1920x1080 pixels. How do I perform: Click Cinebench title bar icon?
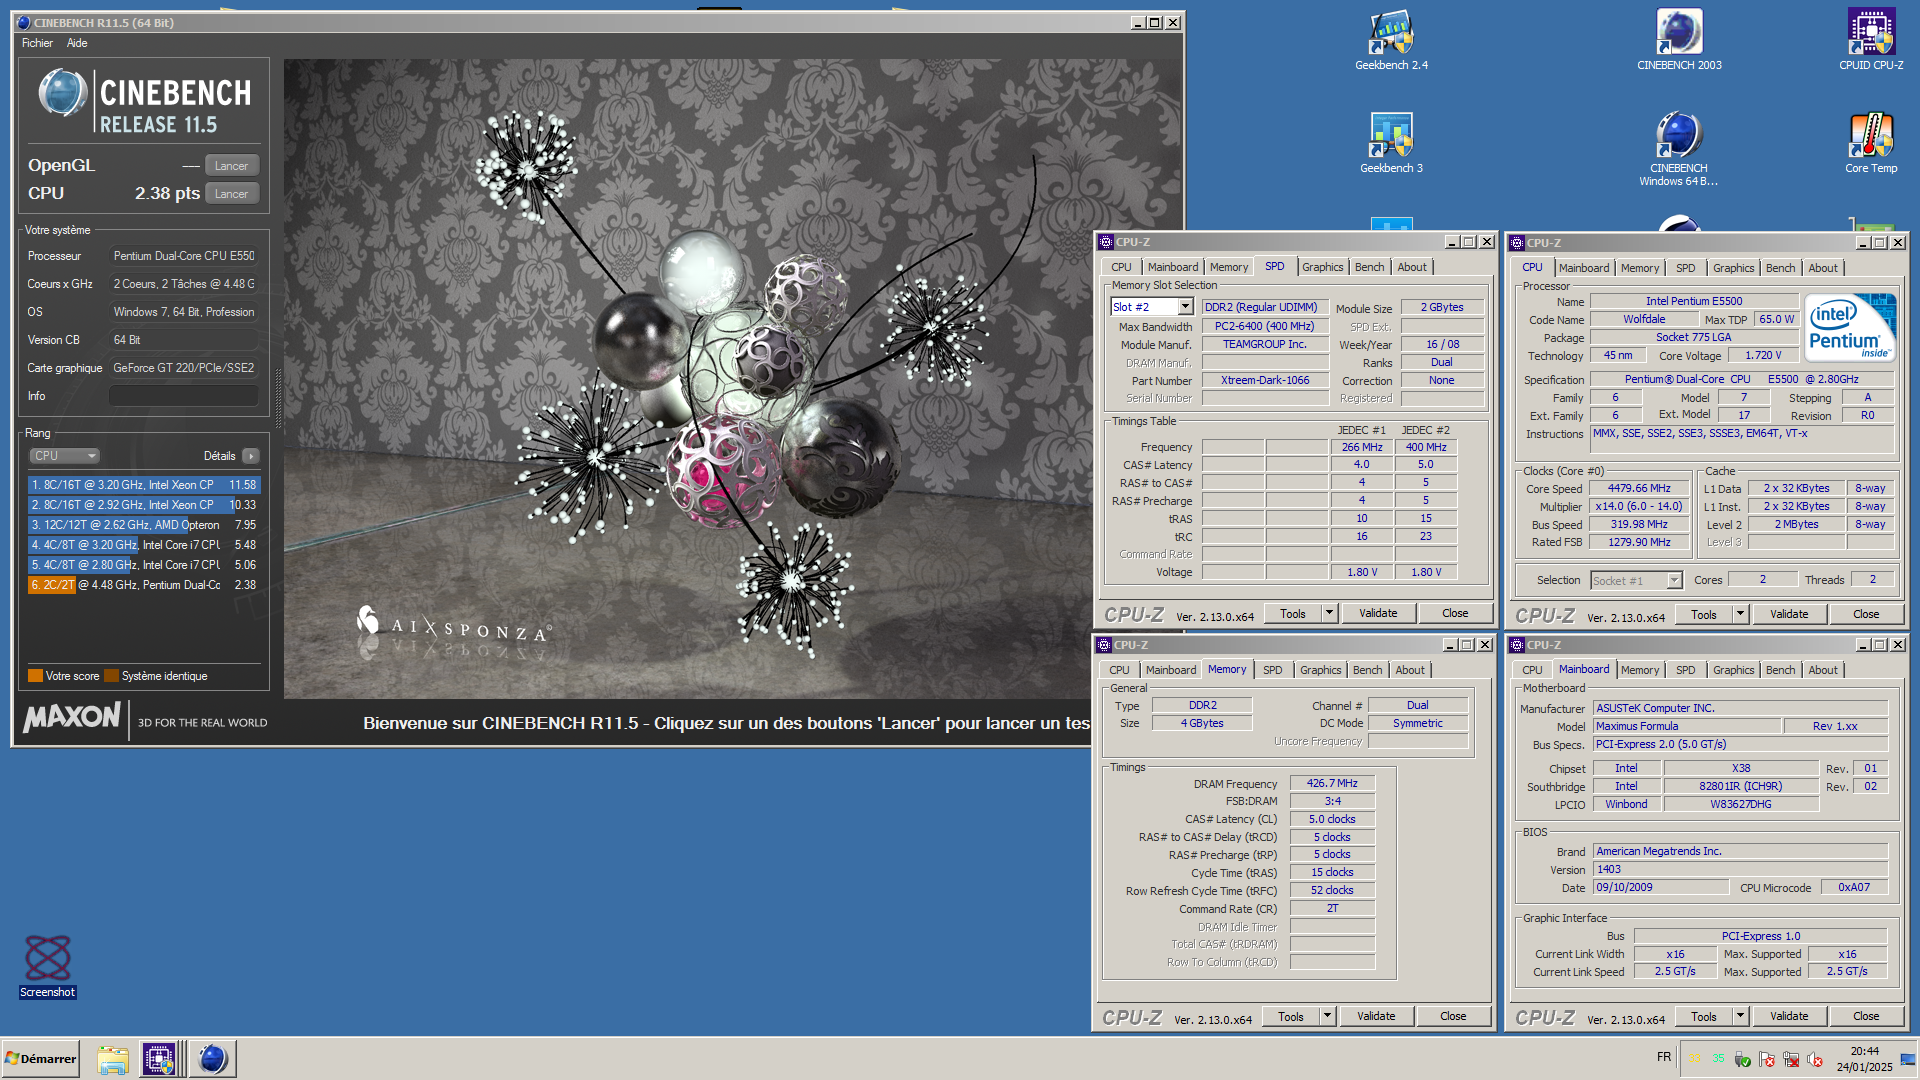tap(24, 22)
